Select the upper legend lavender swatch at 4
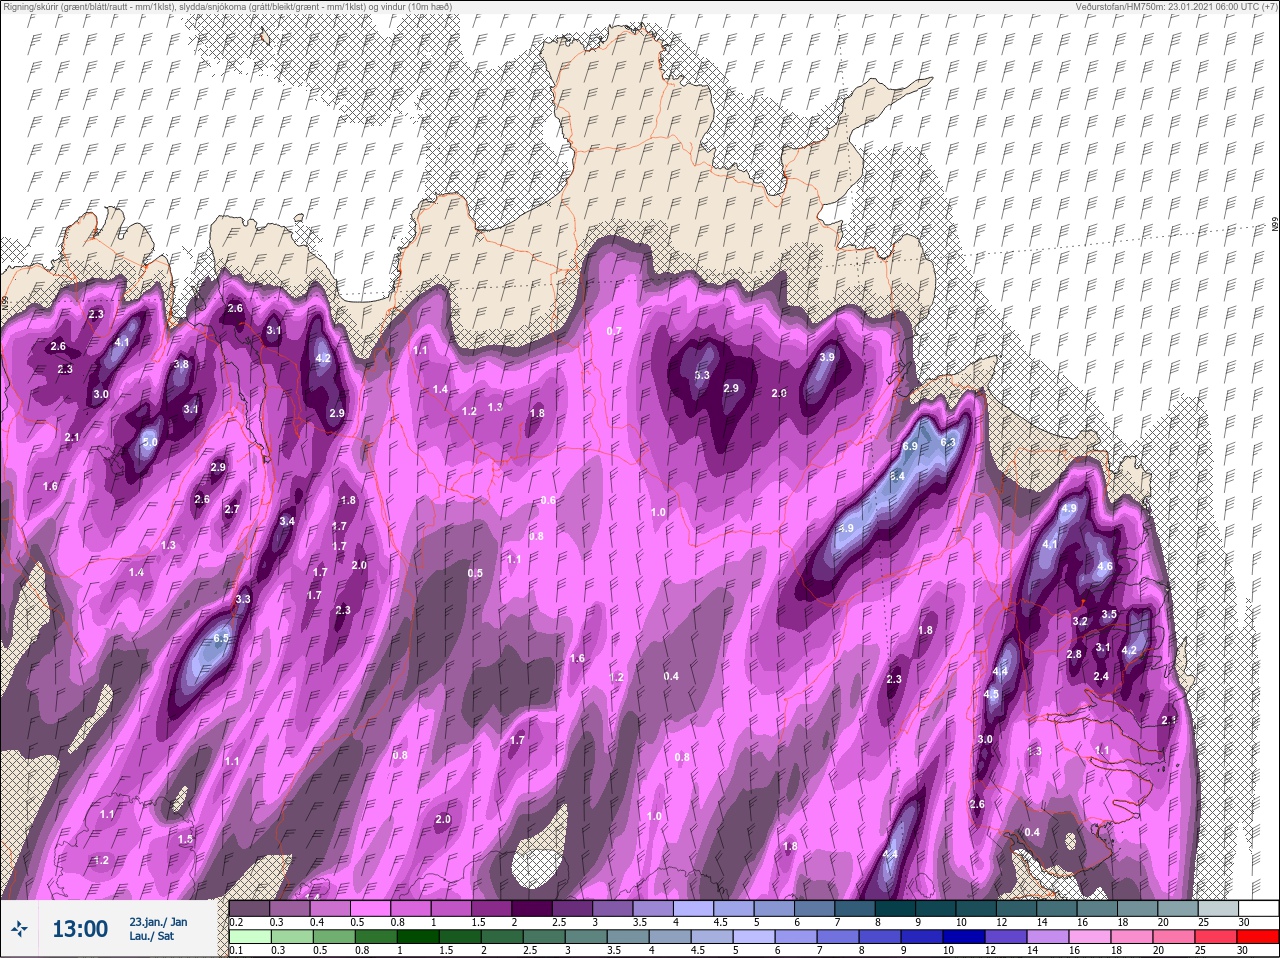 pos(695,908)
